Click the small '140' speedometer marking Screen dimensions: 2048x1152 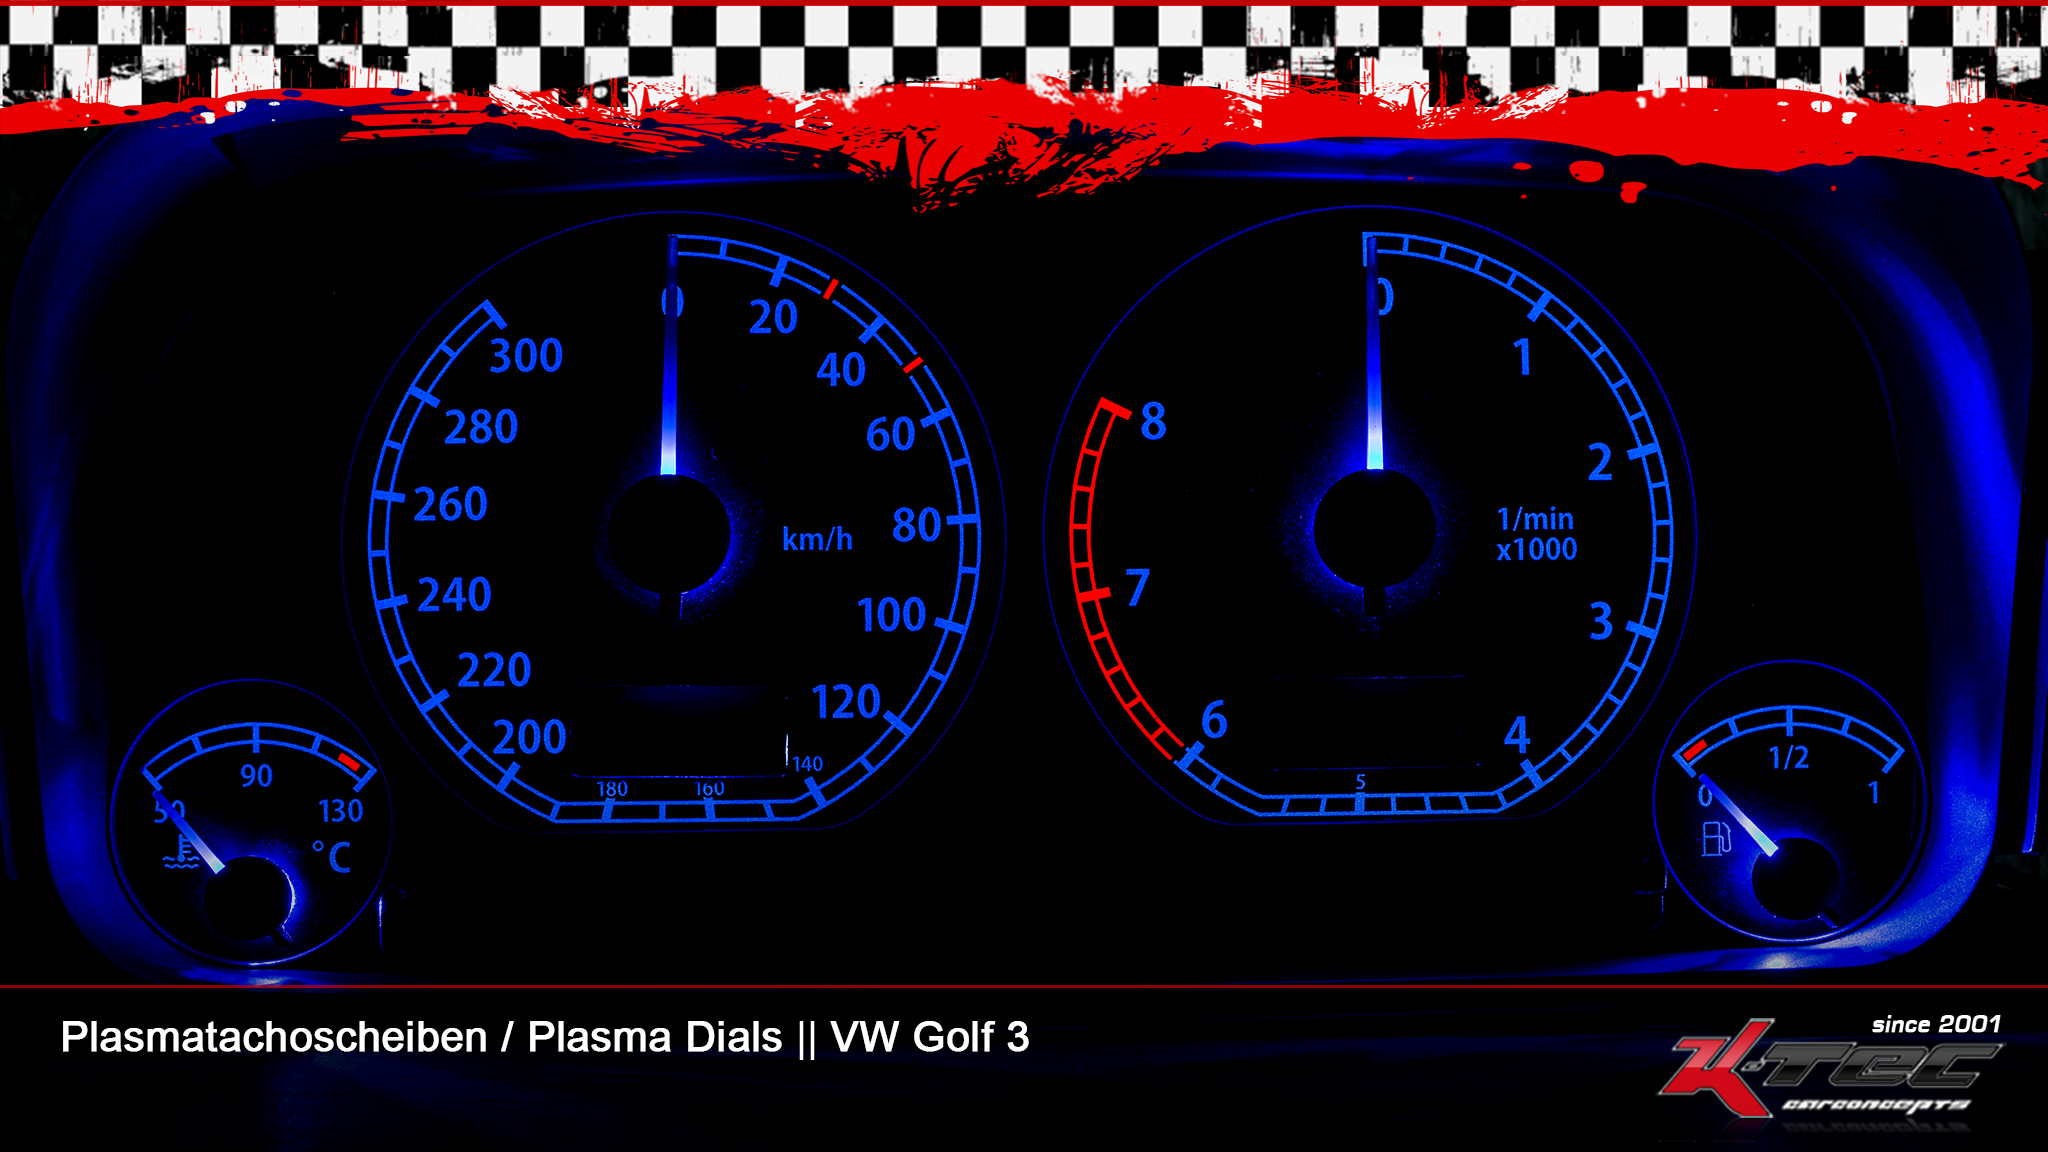pos(808,764)
